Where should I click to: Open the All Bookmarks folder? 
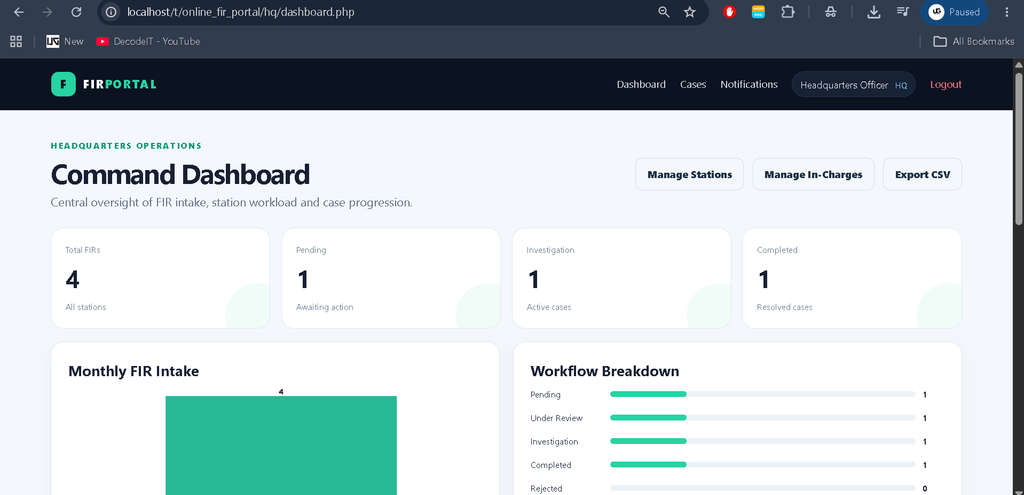point(973,41)
